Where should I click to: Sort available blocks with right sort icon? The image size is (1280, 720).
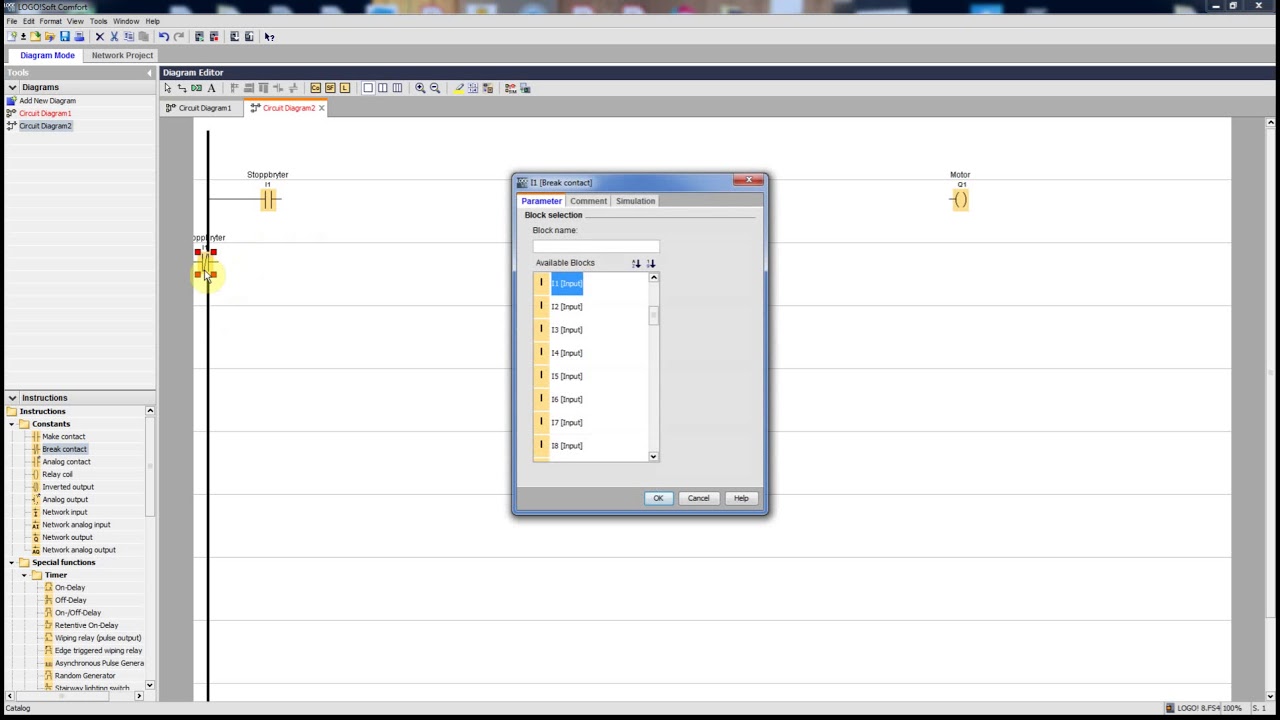coord(651,263)
